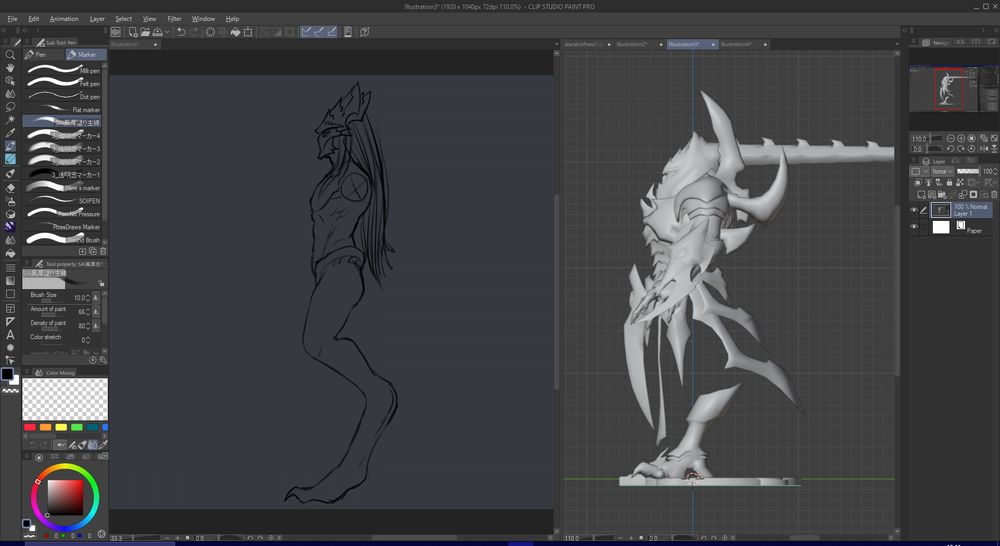
Task: Adjust layer opacity 100 stepper
Action: pyautogui.click(x=995, y=171)
